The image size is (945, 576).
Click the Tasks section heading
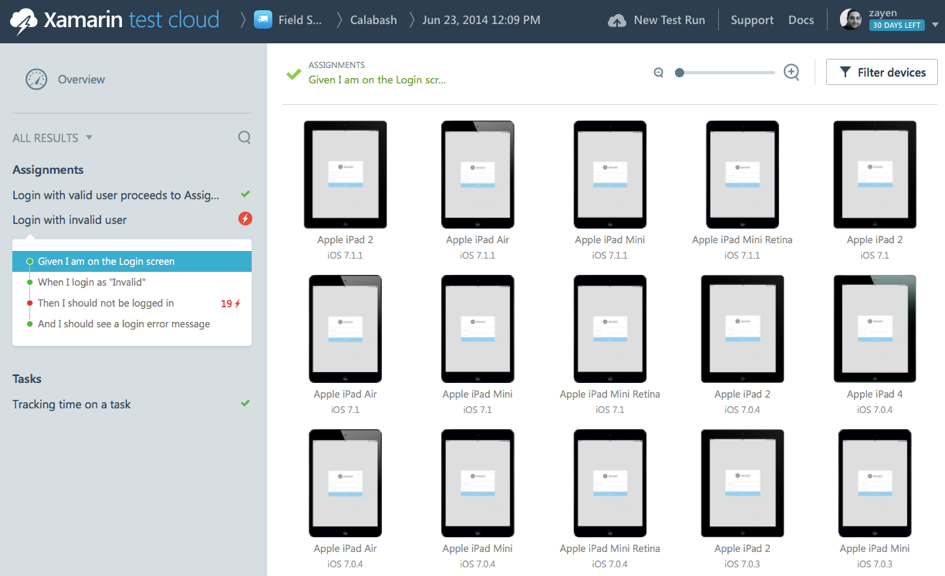(27, 379)
